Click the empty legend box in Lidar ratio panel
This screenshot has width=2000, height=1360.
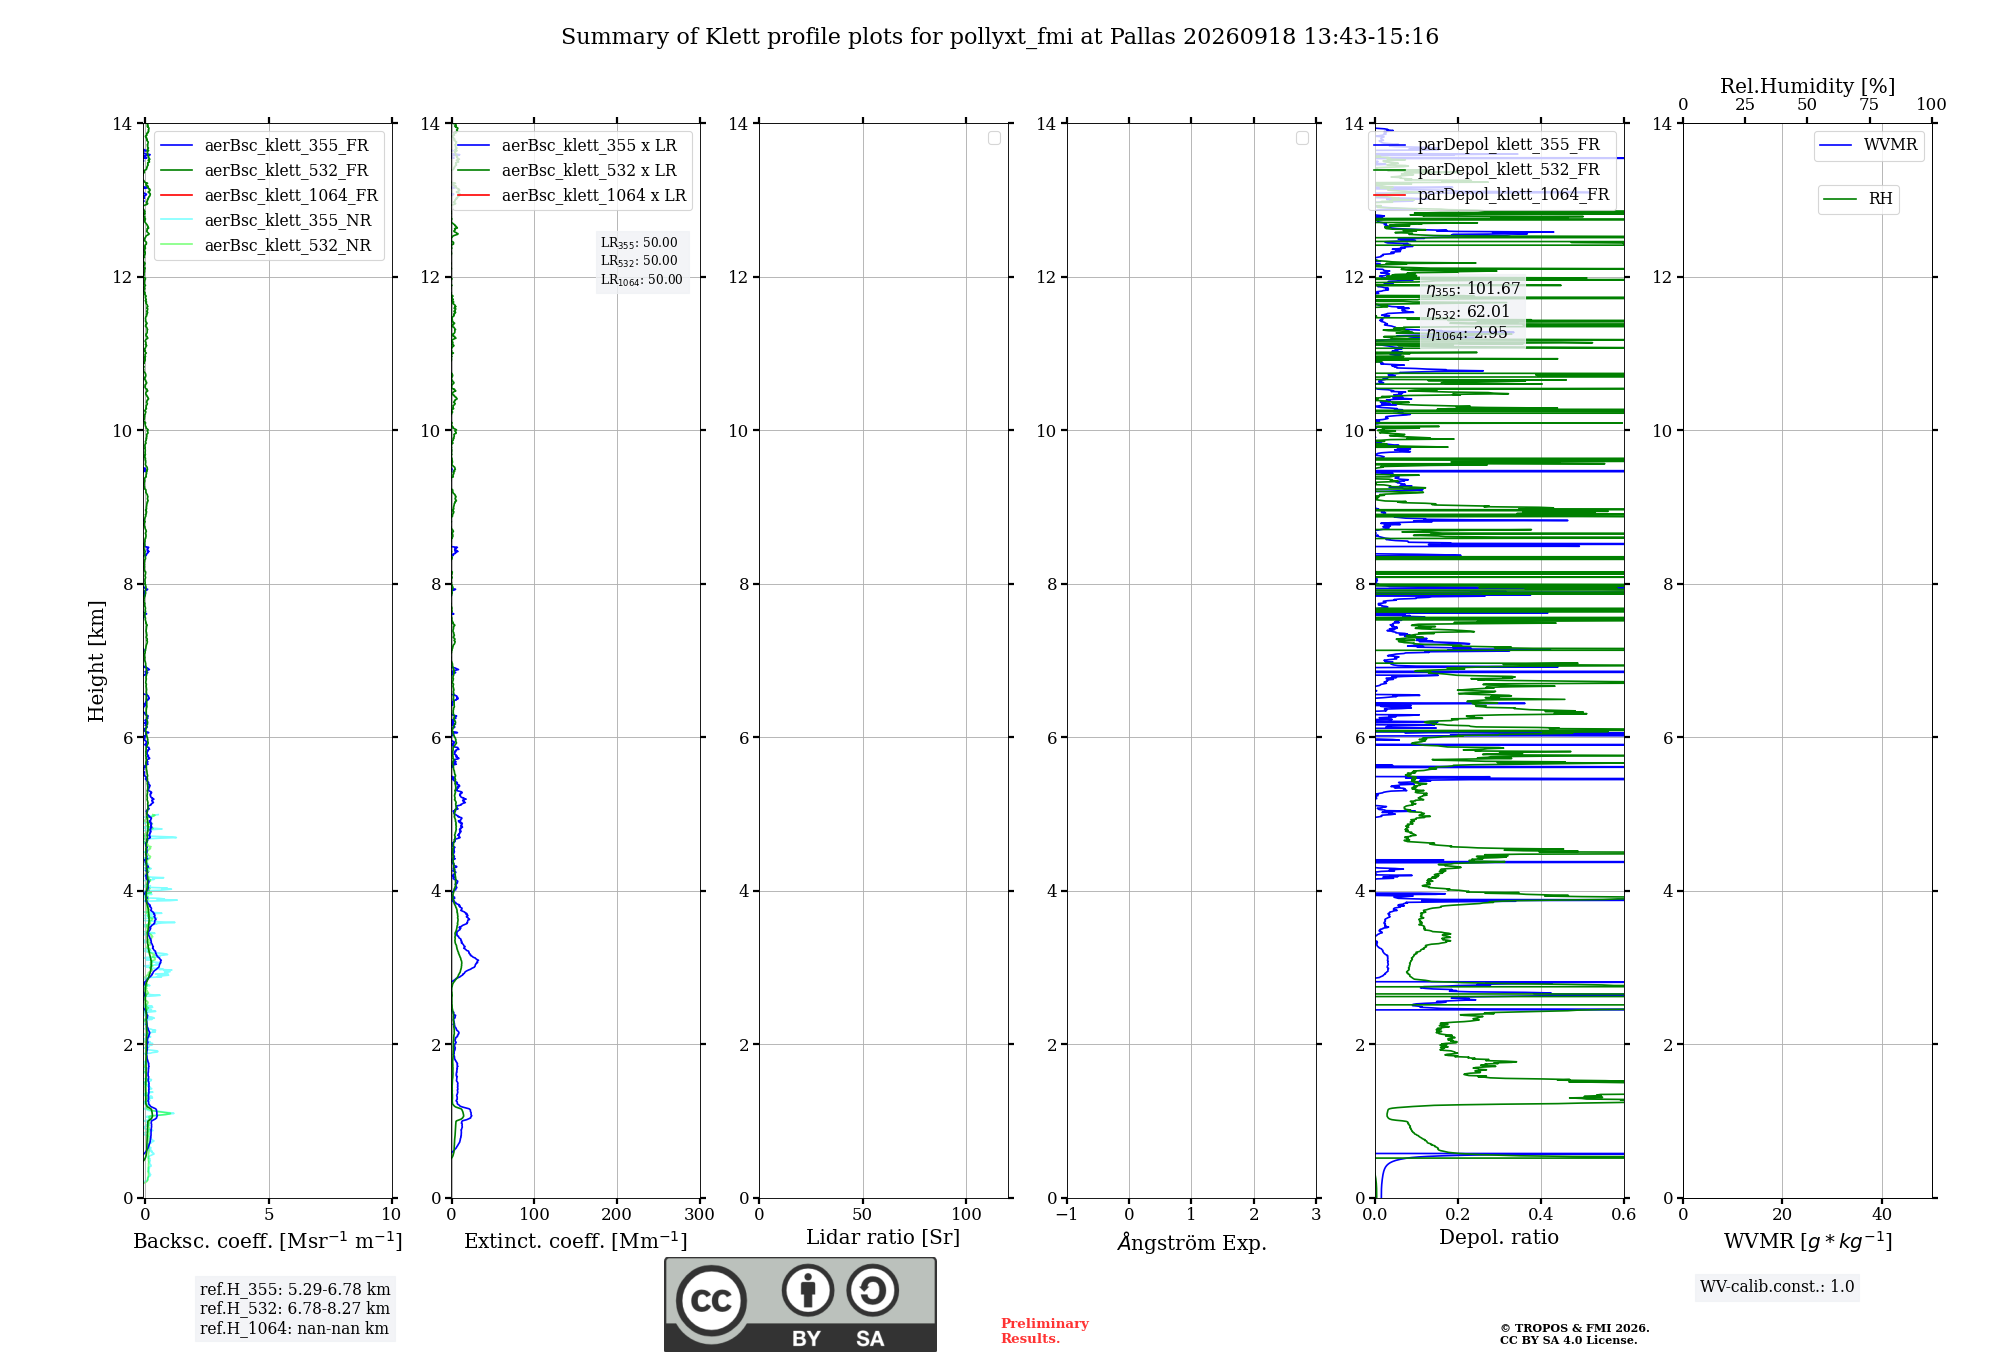(x=994, y=138)
